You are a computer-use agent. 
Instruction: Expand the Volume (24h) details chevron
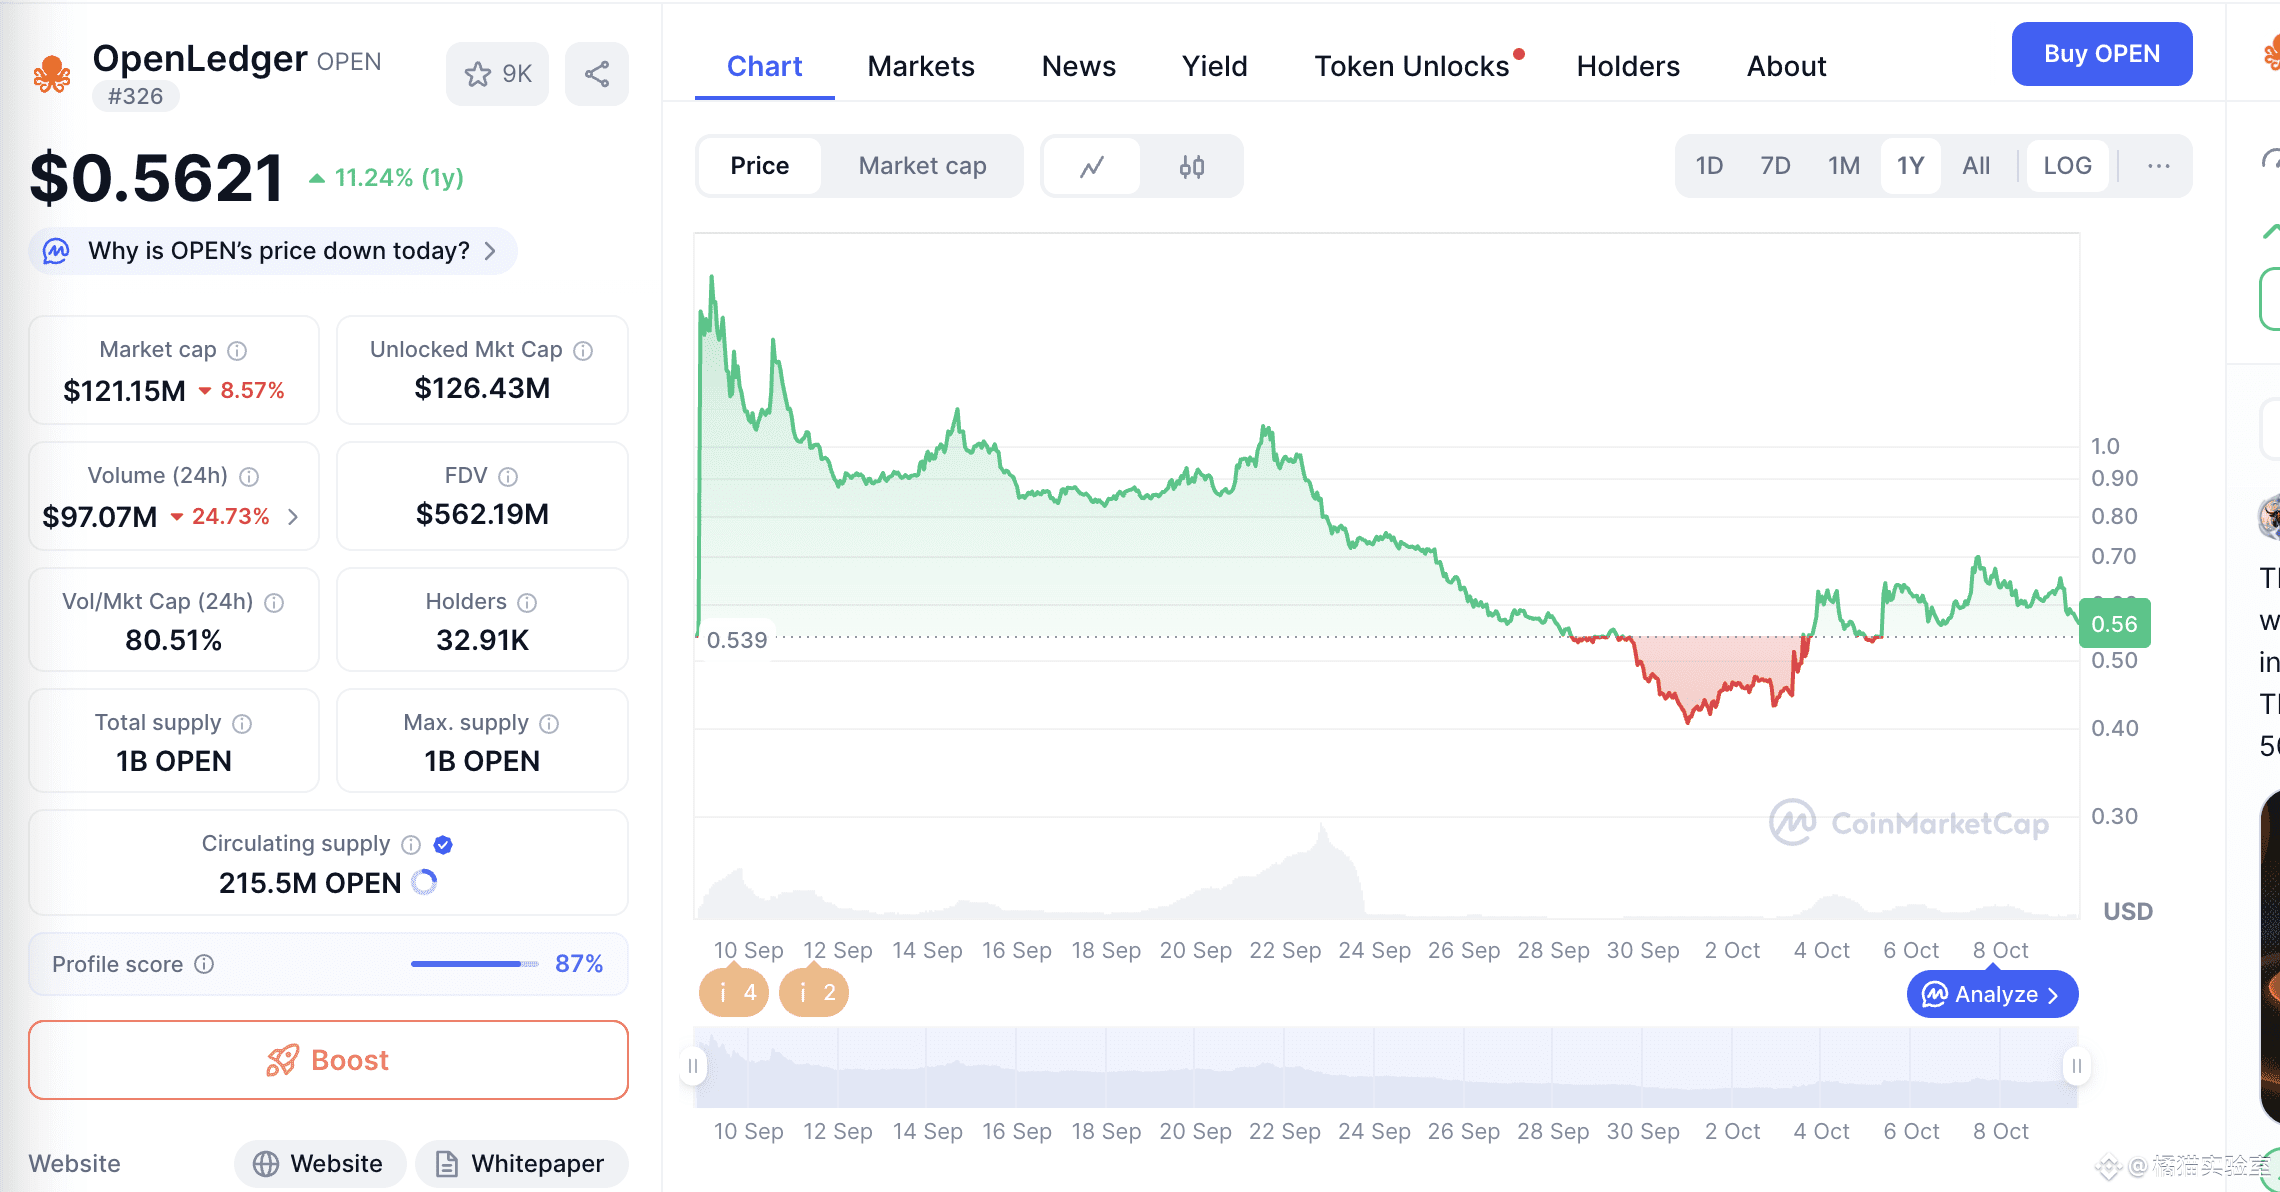pos(293,517)
